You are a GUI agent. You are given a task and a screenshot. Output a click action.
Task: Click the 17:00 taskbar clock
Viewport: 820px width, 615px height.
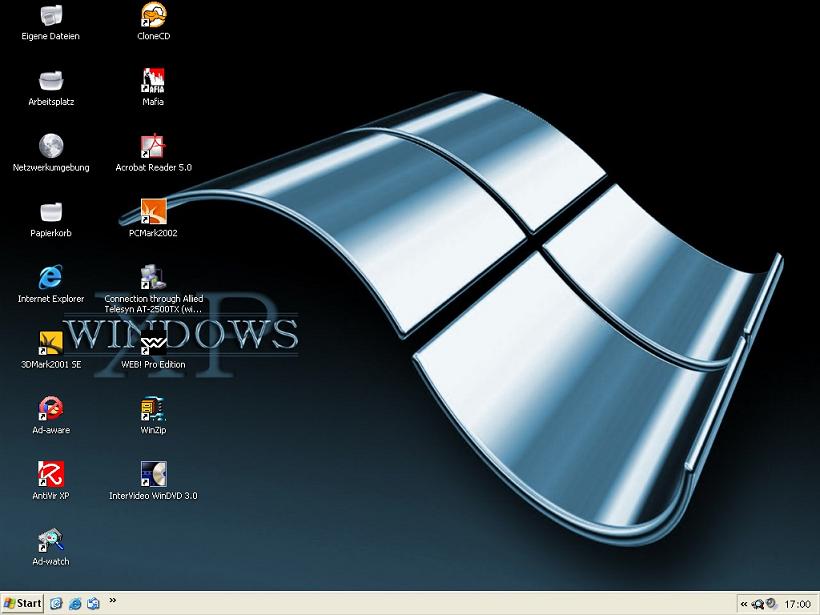point(798,605)
